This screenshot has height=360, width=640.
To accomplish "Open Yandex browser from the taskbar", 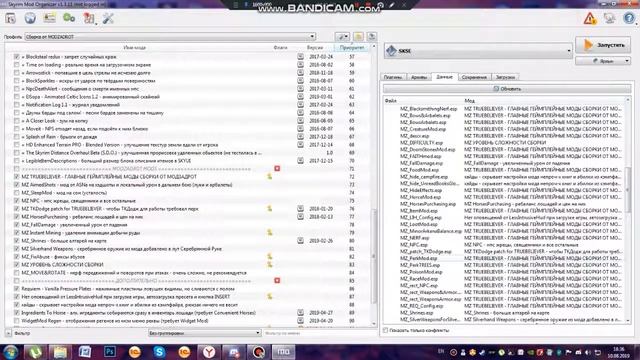I will pyautogui.click(x=209, y=352).
